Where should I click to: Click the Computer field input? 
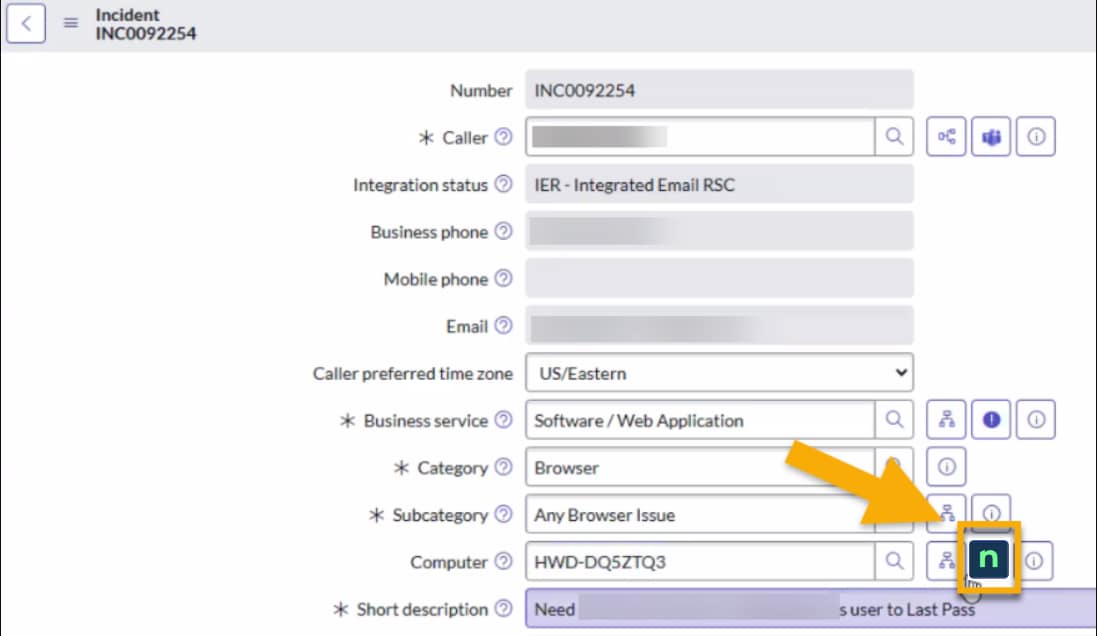pos(699,562)
